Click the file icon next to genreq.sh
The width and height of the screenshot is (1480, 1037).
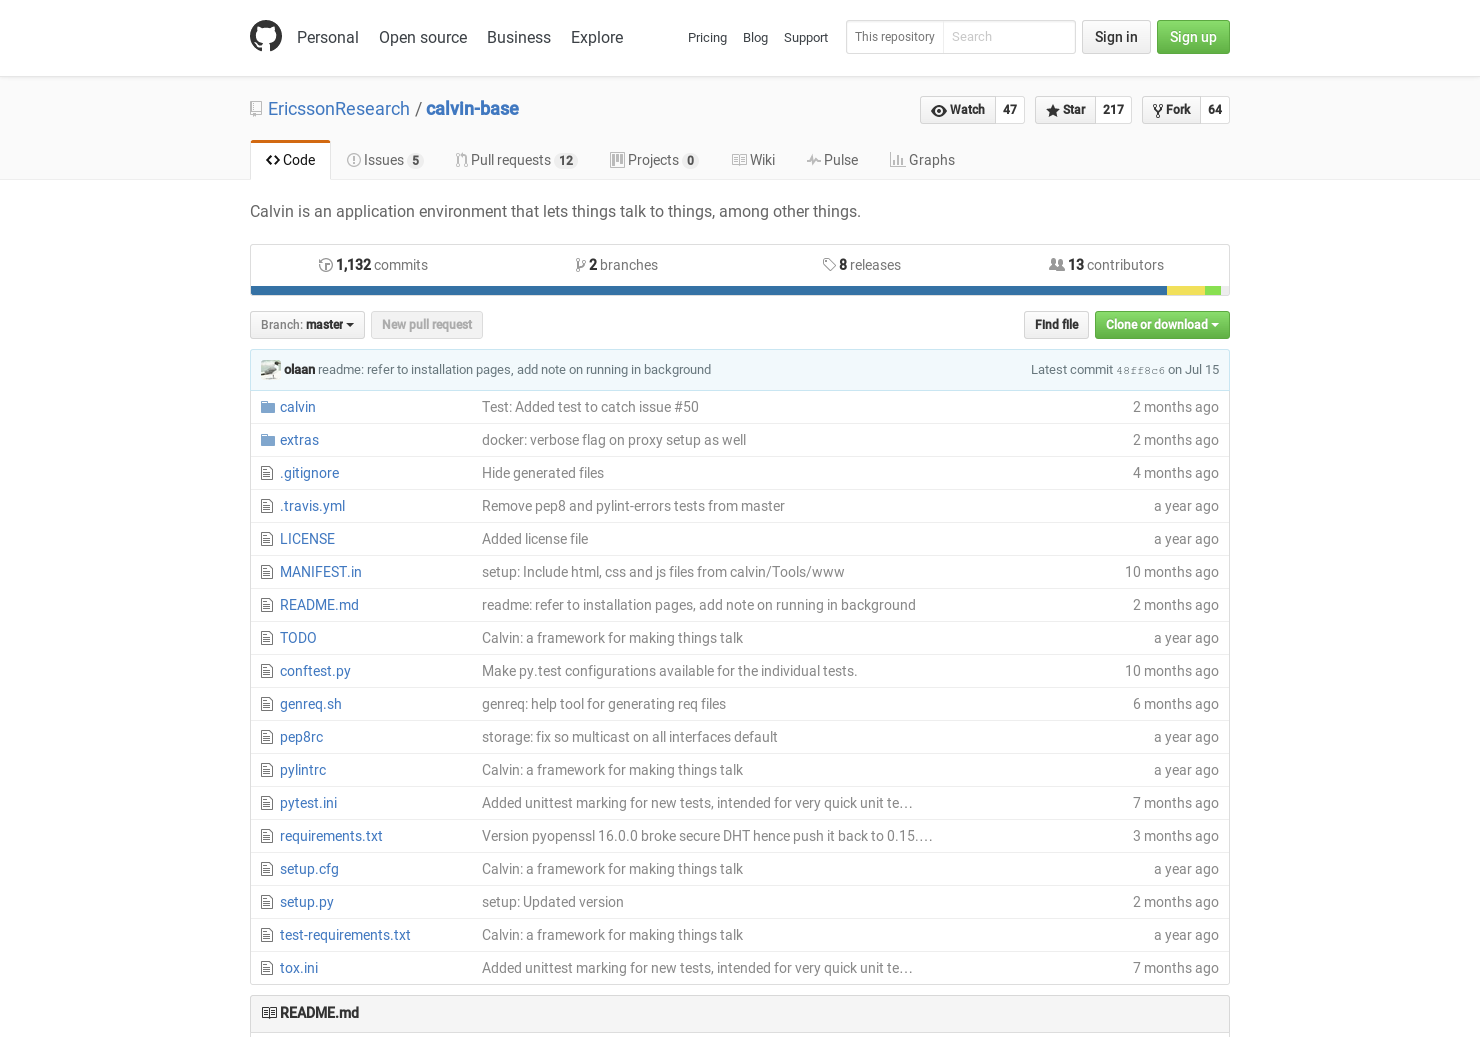click(267, 704)
